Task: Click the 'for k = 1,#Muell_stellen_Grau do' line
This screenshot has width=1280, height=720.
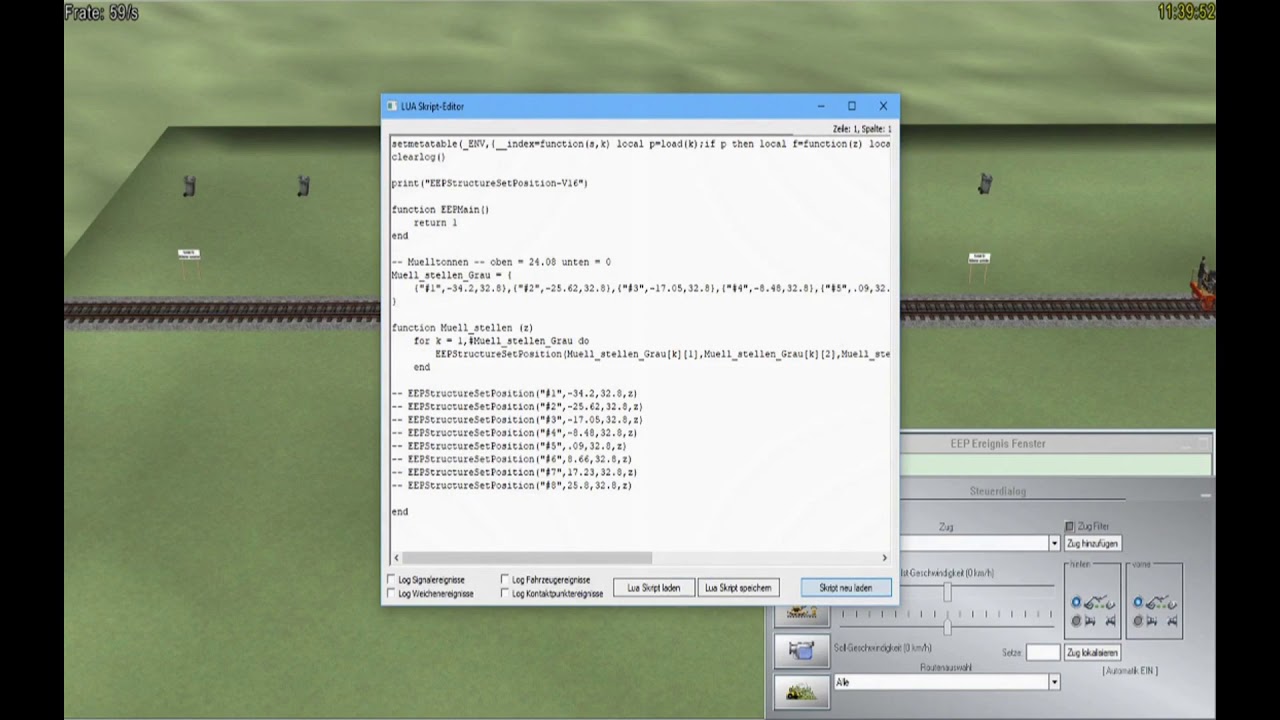Action: 501,341
